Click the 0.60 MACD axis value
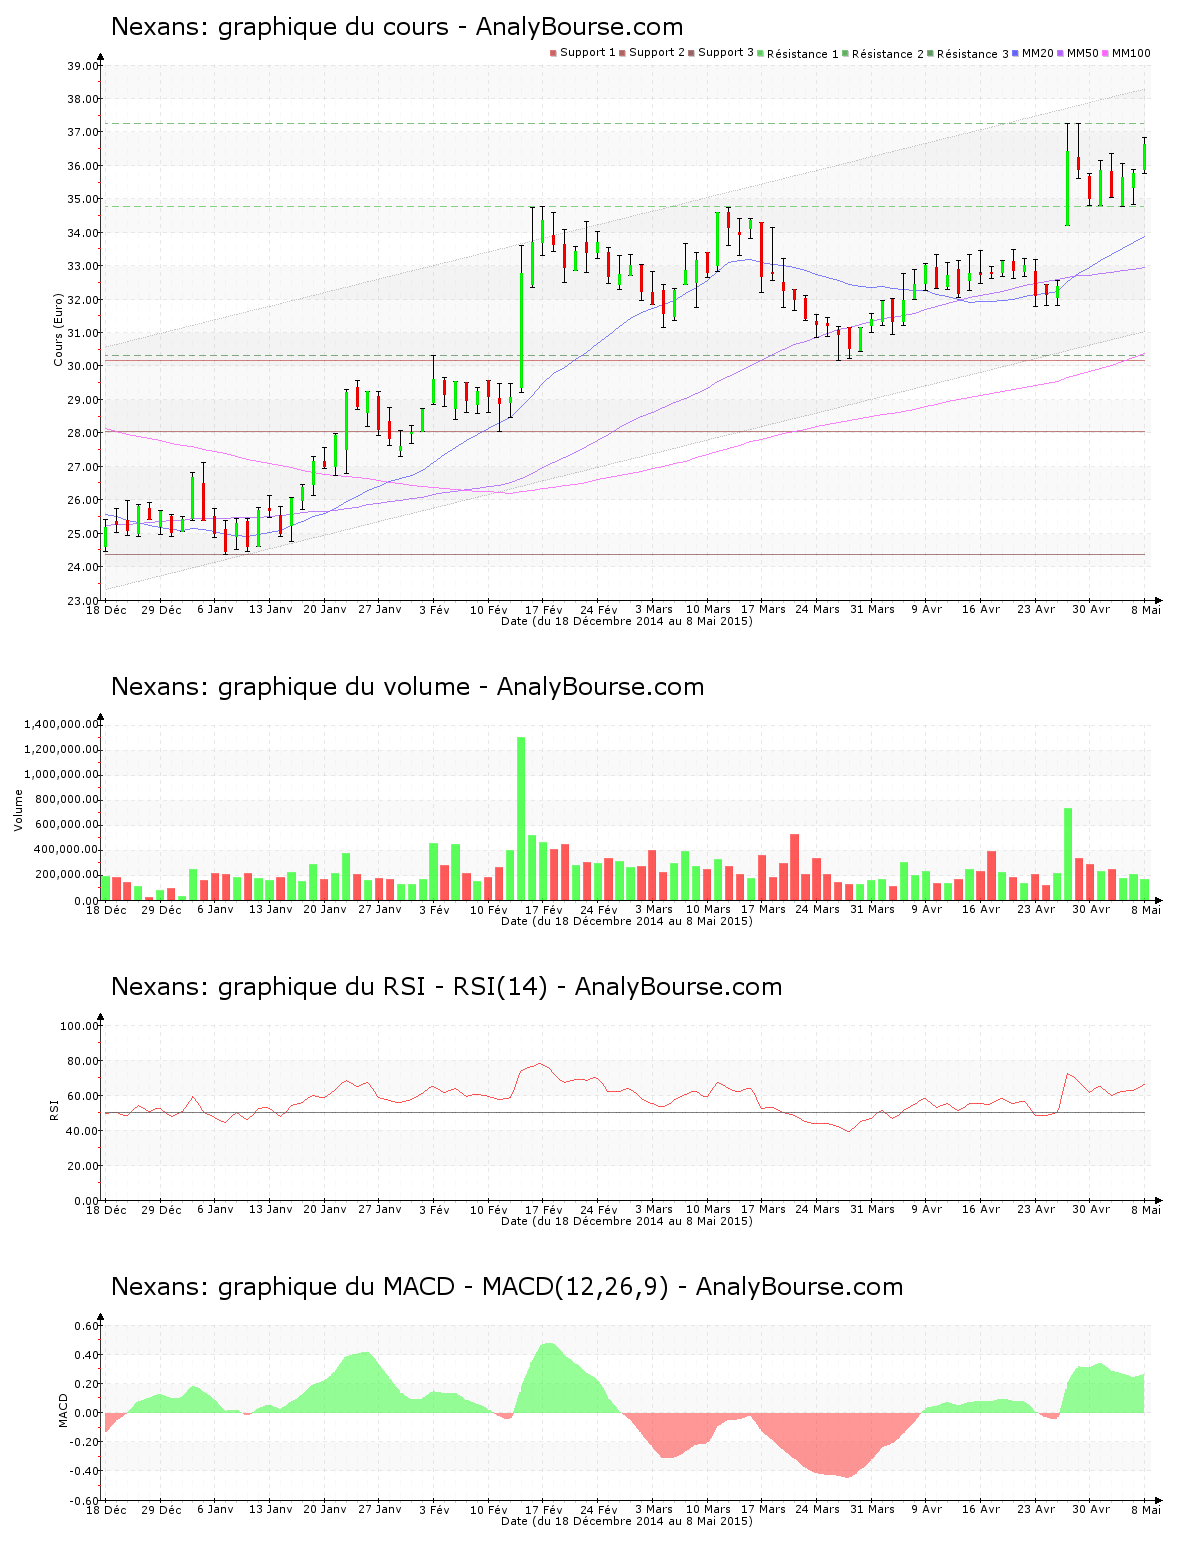 pyautogui.click(x=87, y=1326)
